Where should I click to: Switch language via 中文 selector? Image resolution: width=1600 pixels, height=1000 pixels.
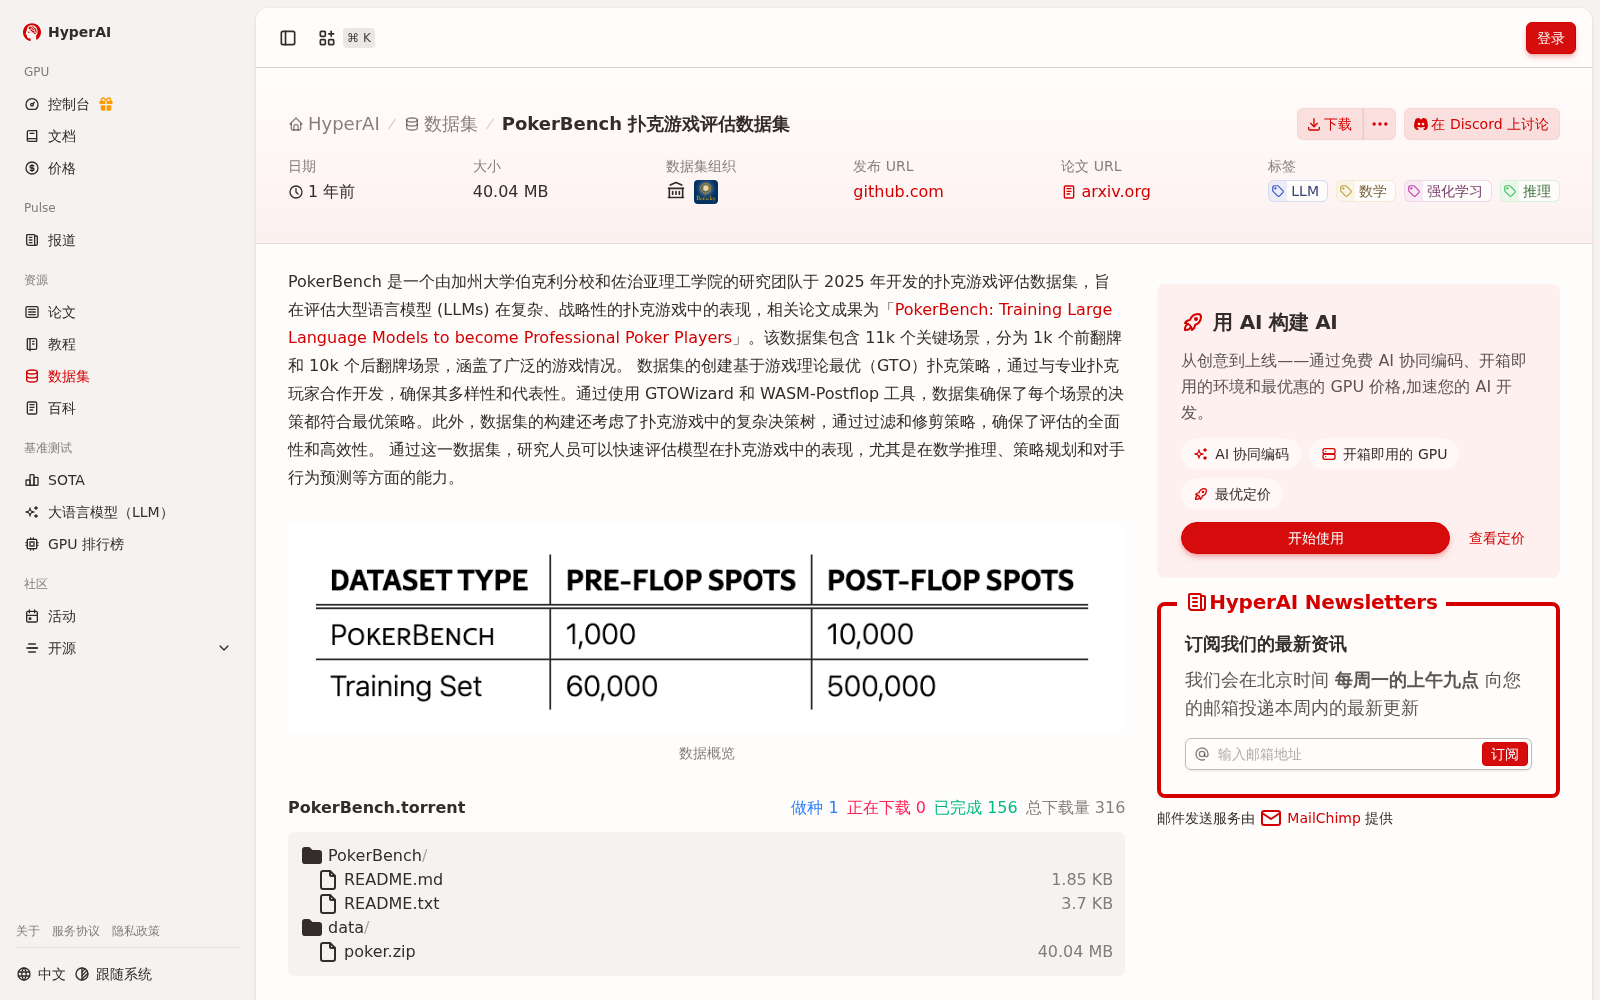[41, 974]
